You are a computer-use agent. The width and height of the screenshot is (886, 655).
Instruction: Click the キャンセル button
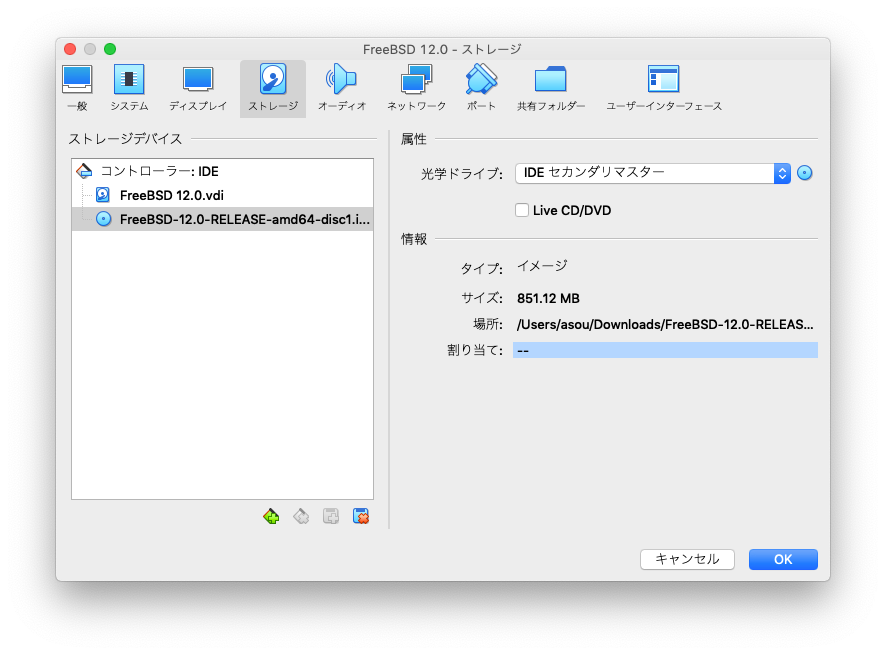[687, 559]
